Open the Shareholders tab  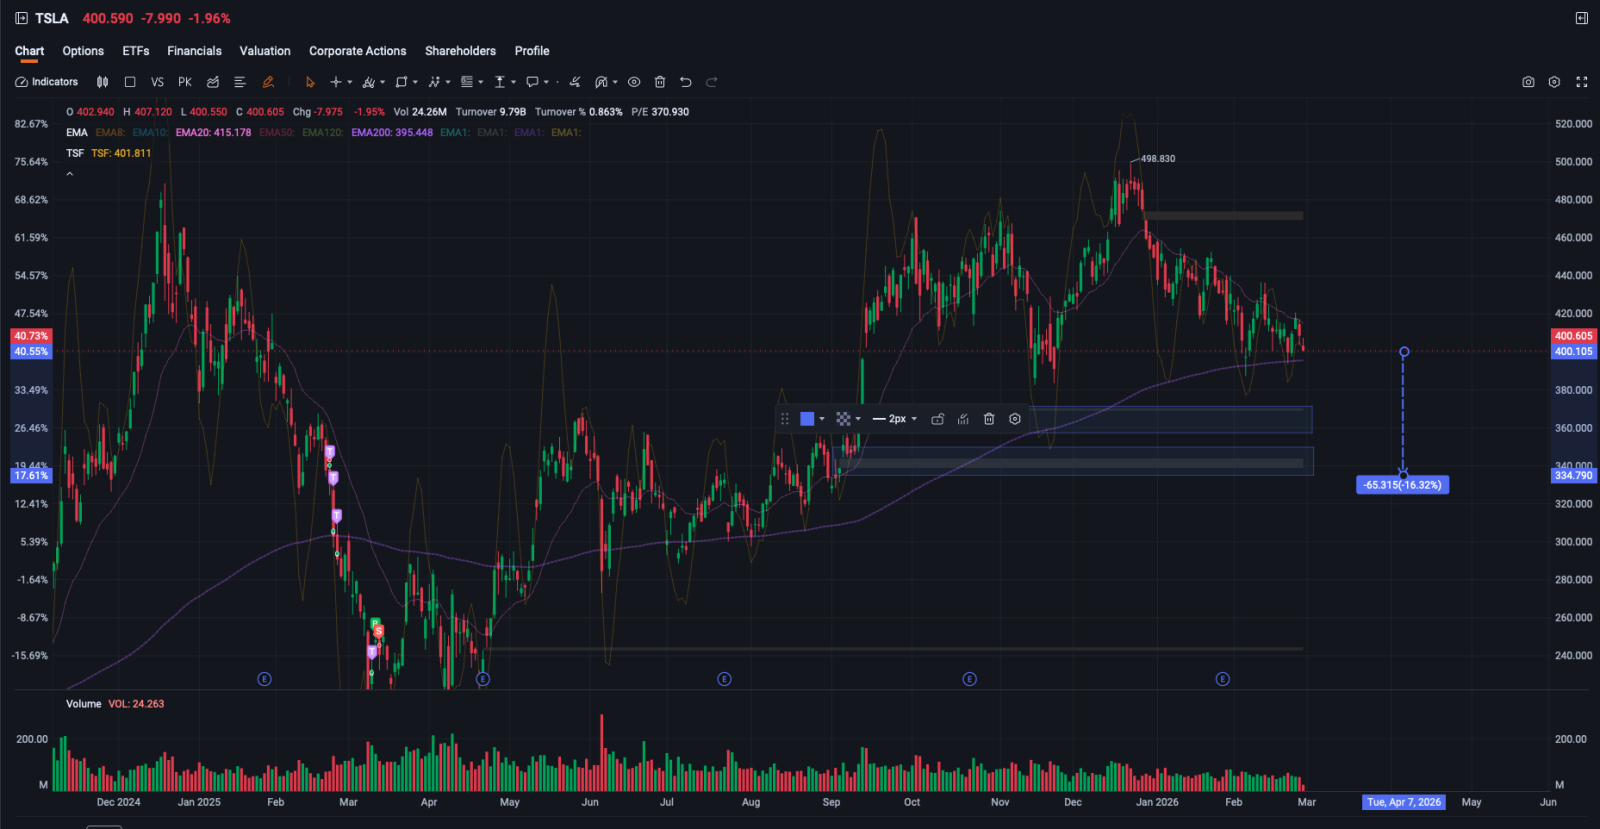[x=460, y=51]
